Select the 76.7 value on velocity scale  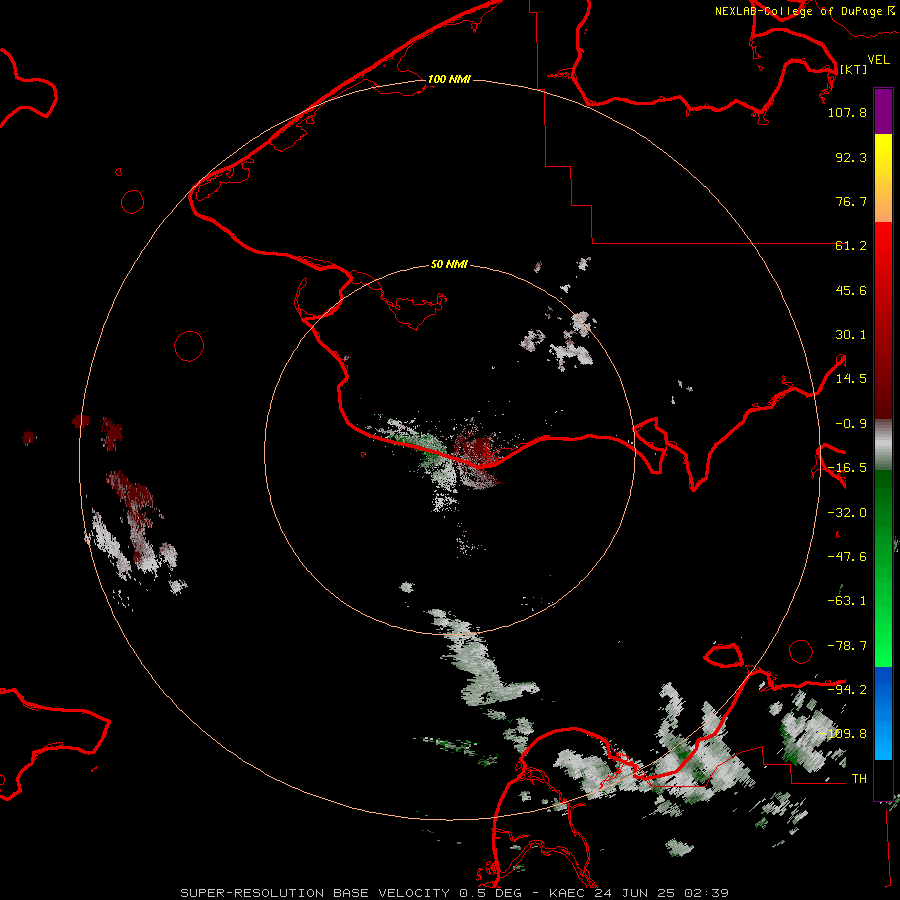coord(851,201)
